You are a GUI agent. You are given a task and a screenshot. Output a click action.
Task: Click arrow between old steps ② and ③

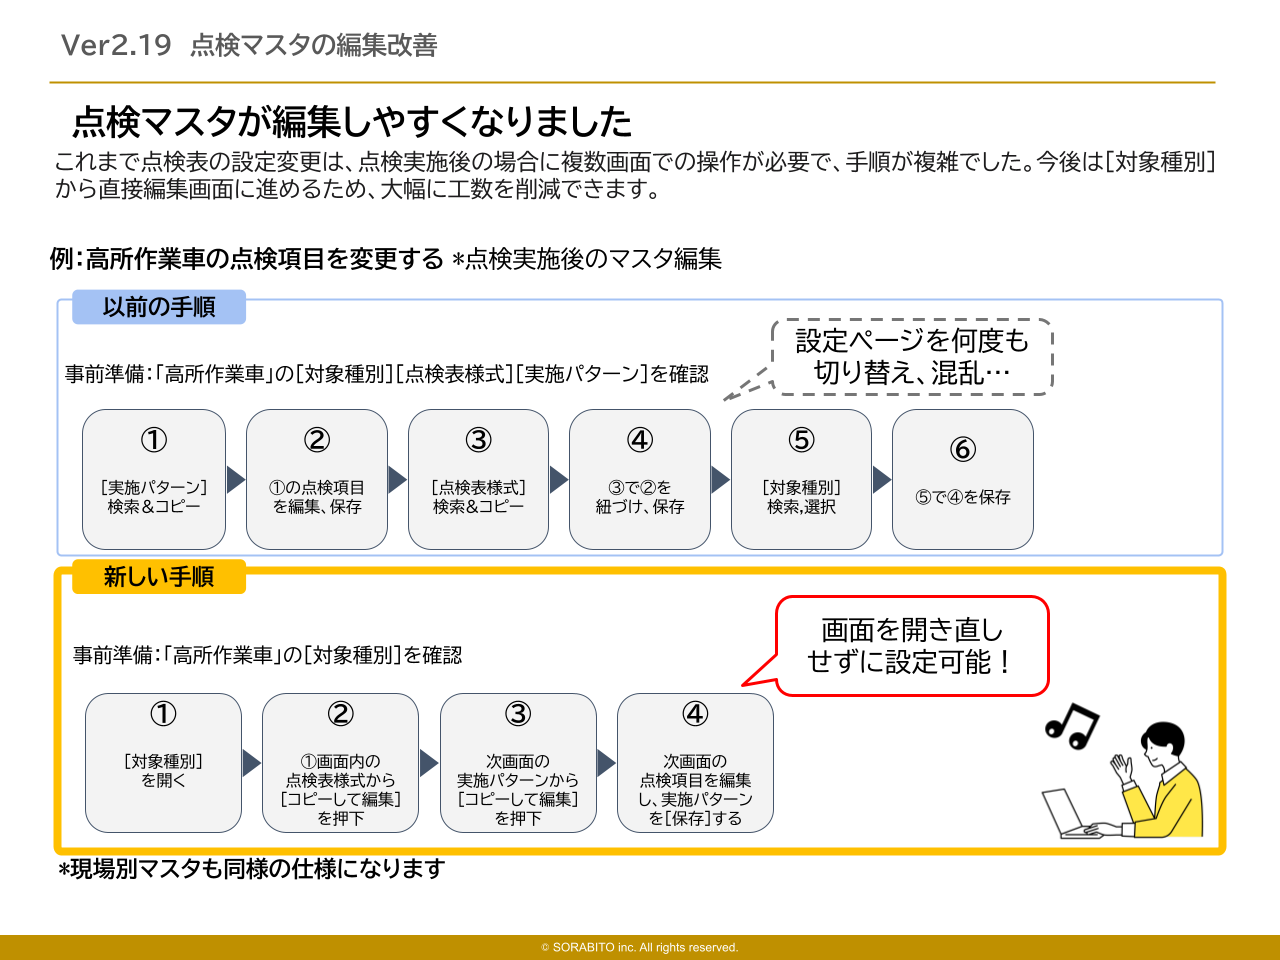tap(397, 480)
